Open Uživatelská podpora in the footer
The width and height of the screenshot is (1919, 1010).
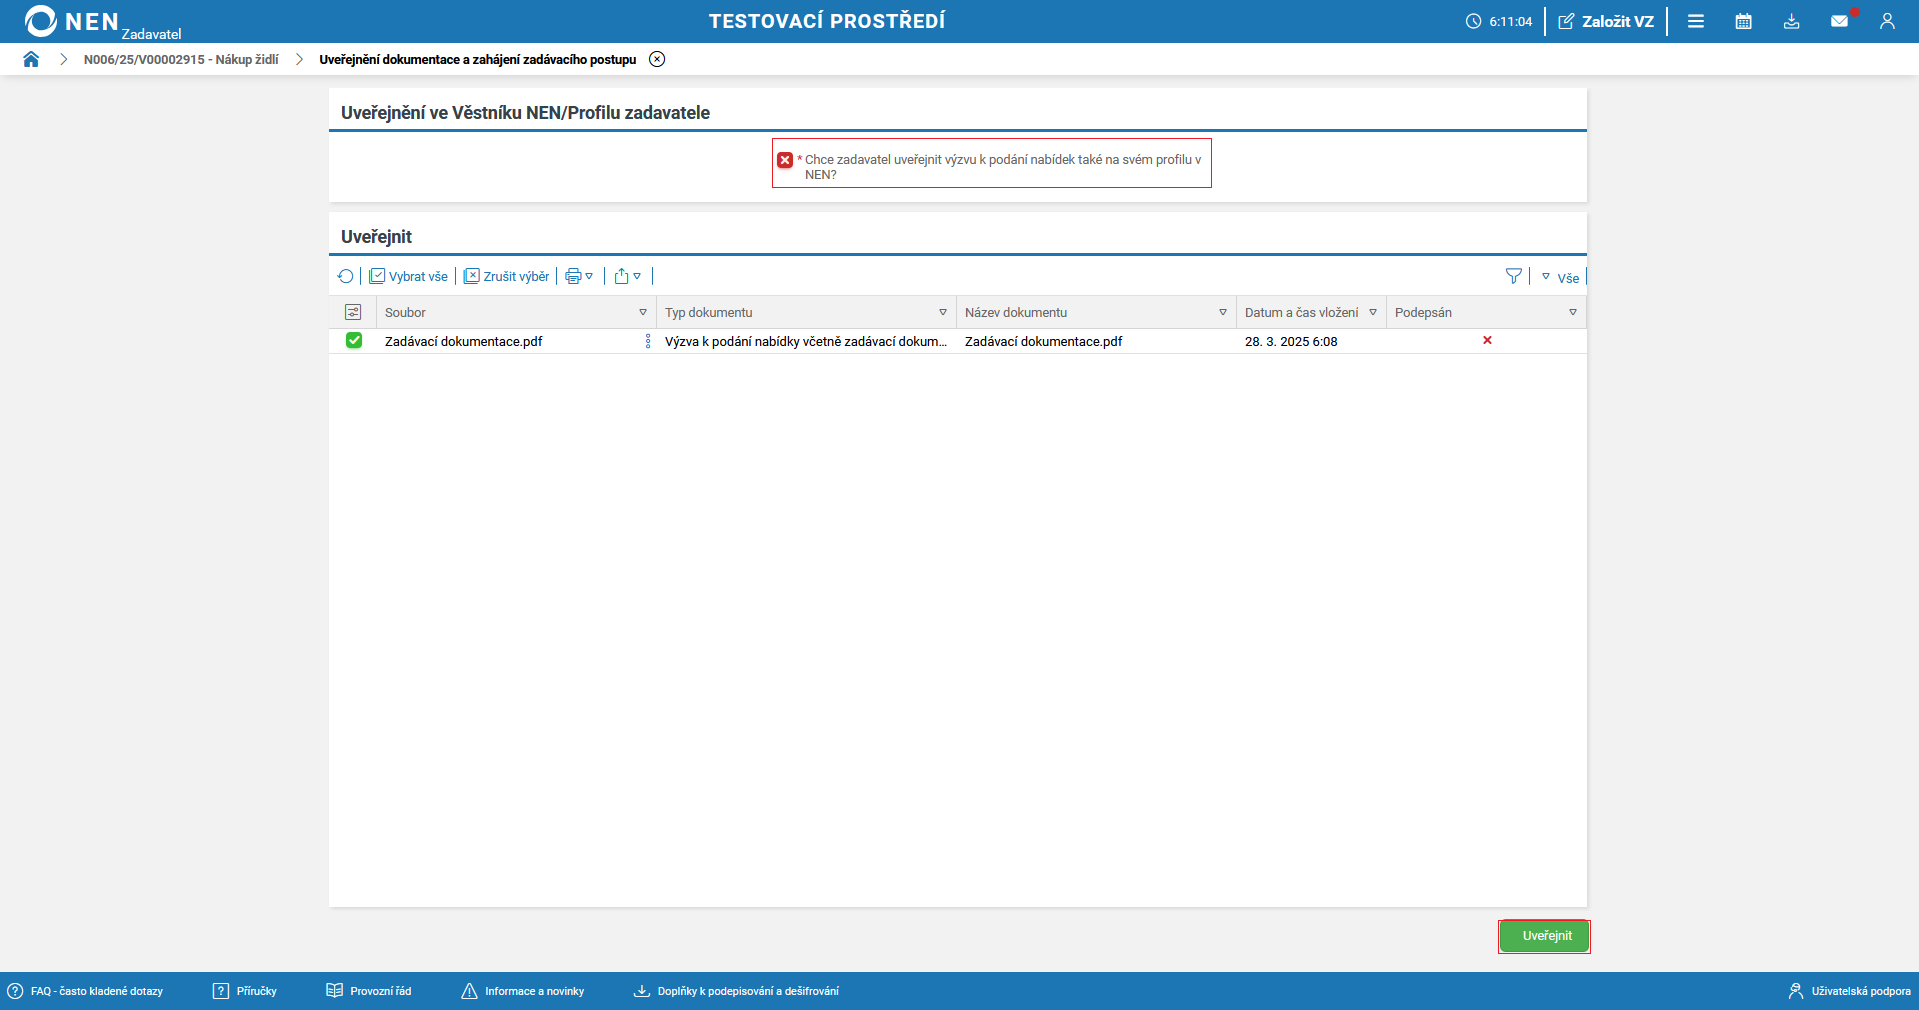click(x=1849, y=991)
